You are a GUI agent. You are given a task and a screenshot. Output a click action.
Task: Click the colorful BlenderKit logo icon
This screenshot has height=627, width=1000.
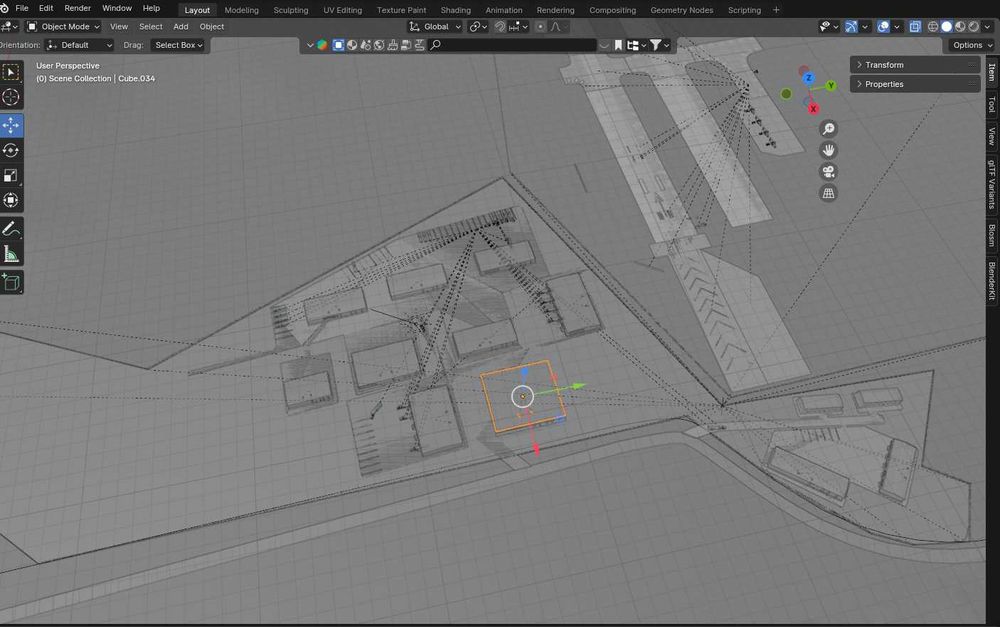coord(322,45)
